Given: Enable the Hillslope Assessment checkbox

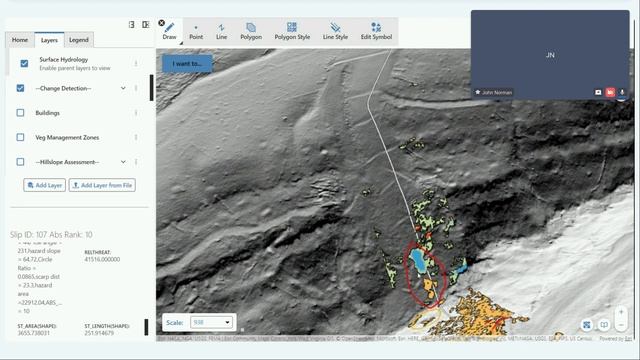Looking at the screenshot, I should [x=20, y=162].
